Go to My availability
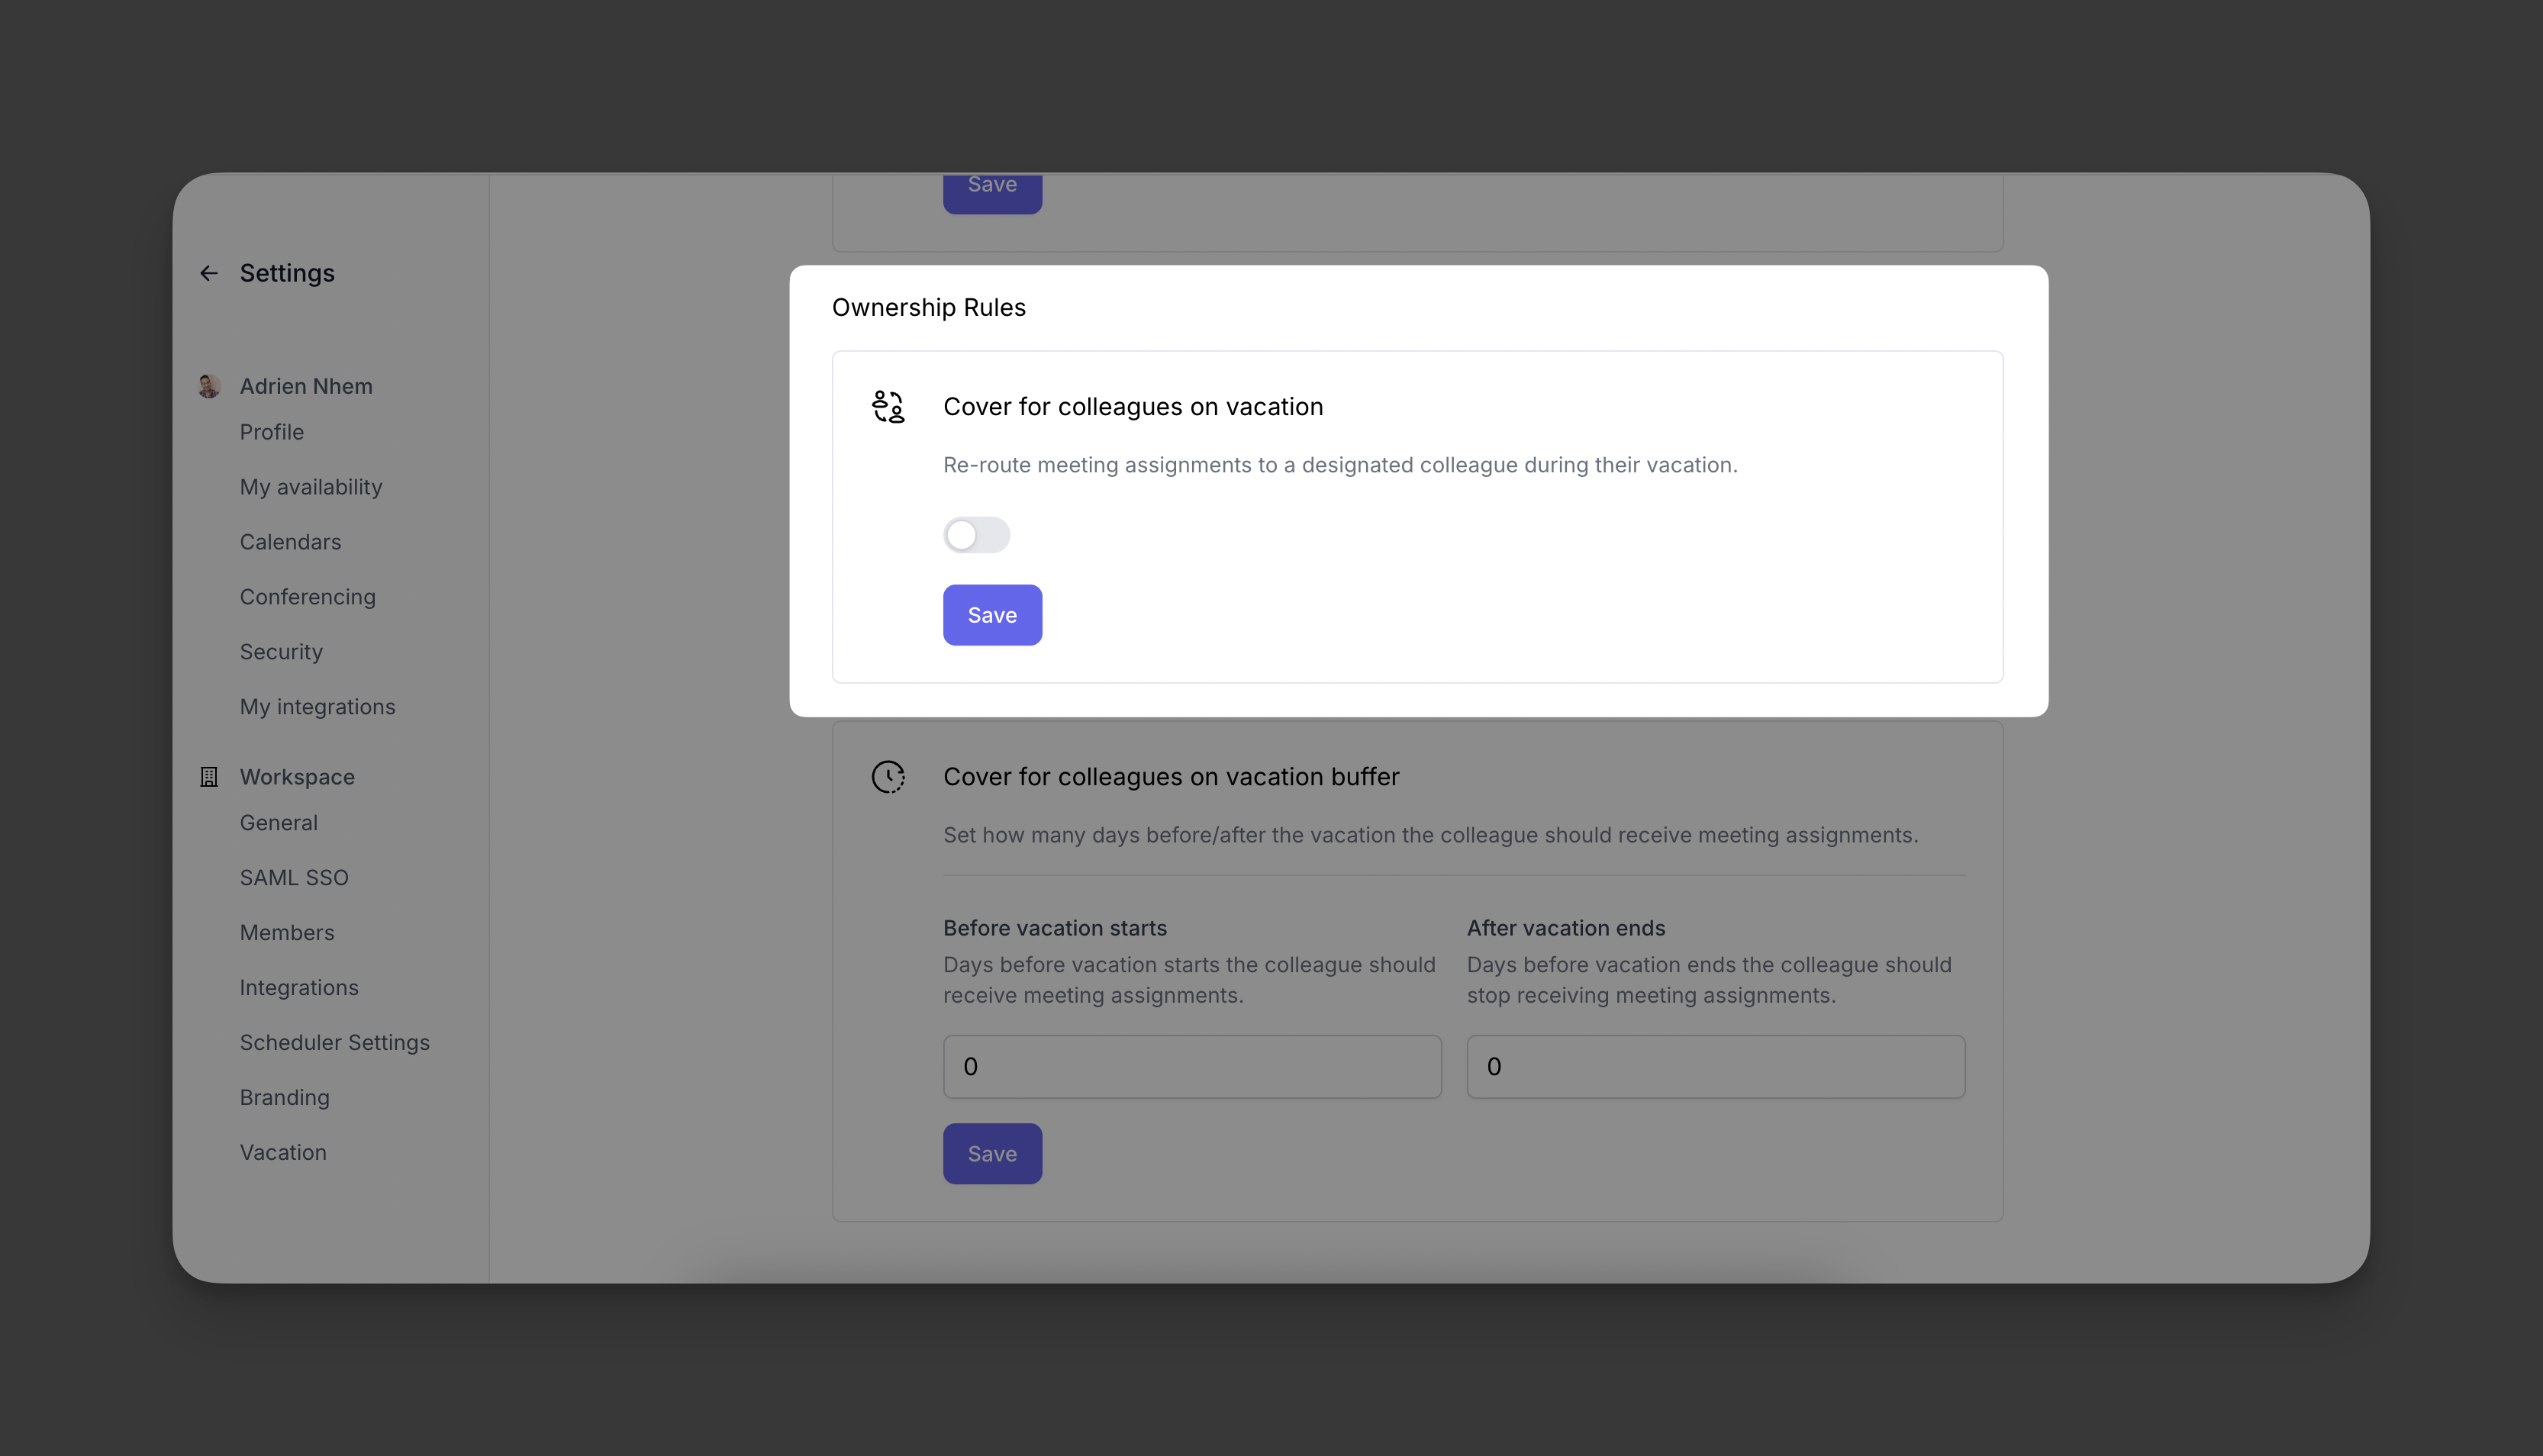The width and height of the screenshot is (2543, 1456). click(x=311, y=487)
